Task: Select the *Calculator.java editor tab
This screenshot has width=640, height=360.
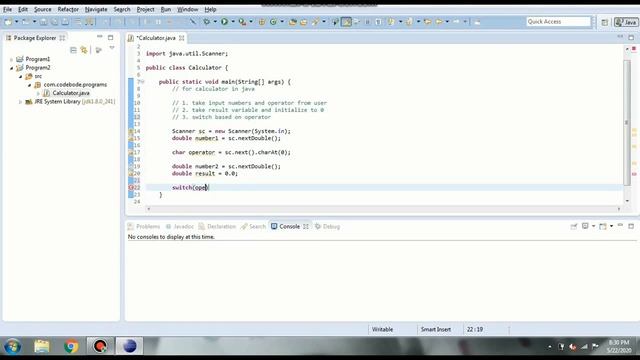Action: [156, 38]
